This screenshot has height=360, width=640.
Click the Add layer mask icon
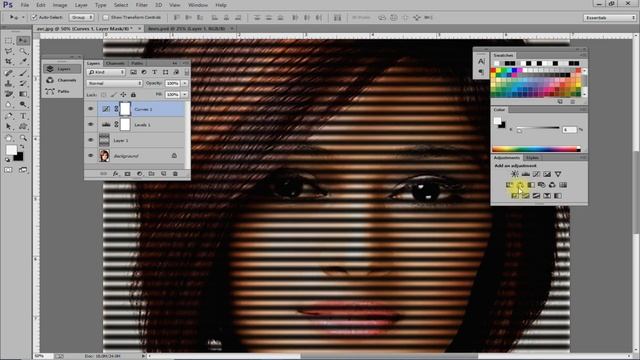127,174
